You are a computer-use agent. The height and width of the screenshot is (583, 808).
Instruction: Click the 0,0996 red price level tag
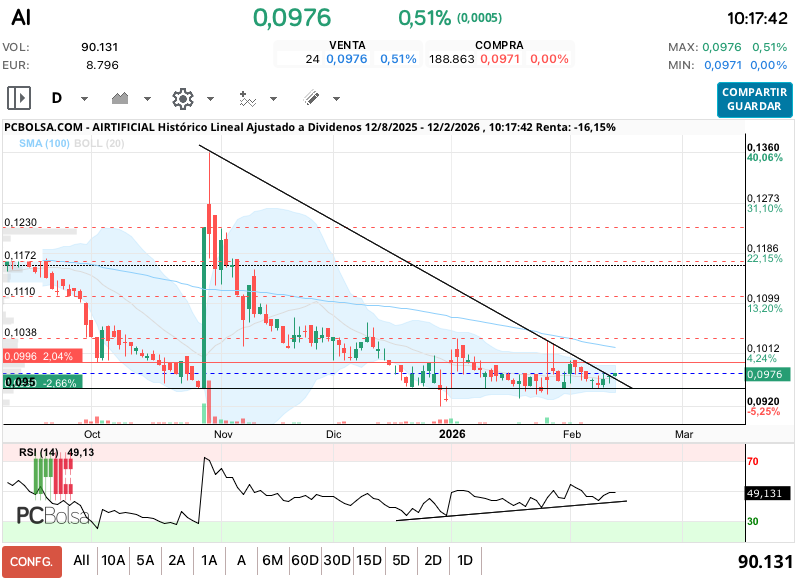pos(39,356)
